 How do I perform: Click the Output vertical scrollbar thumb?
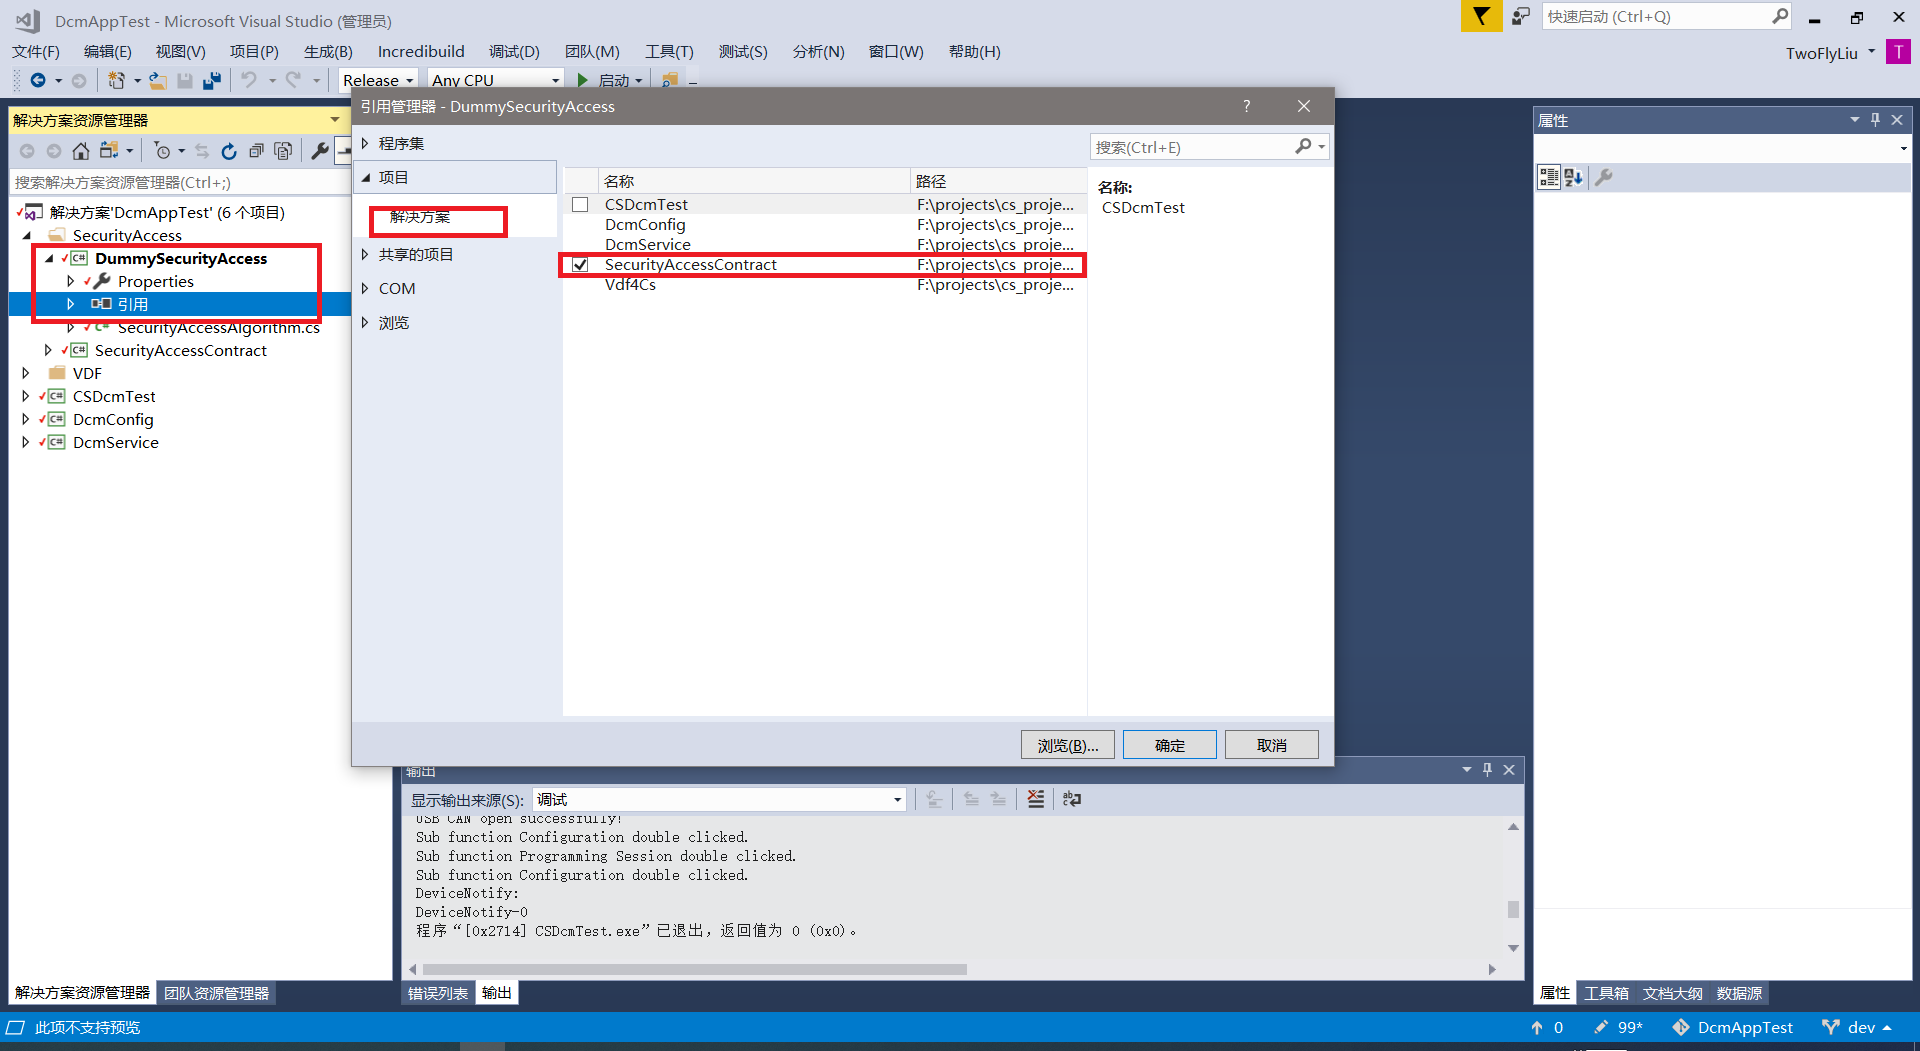point(1513,909)
